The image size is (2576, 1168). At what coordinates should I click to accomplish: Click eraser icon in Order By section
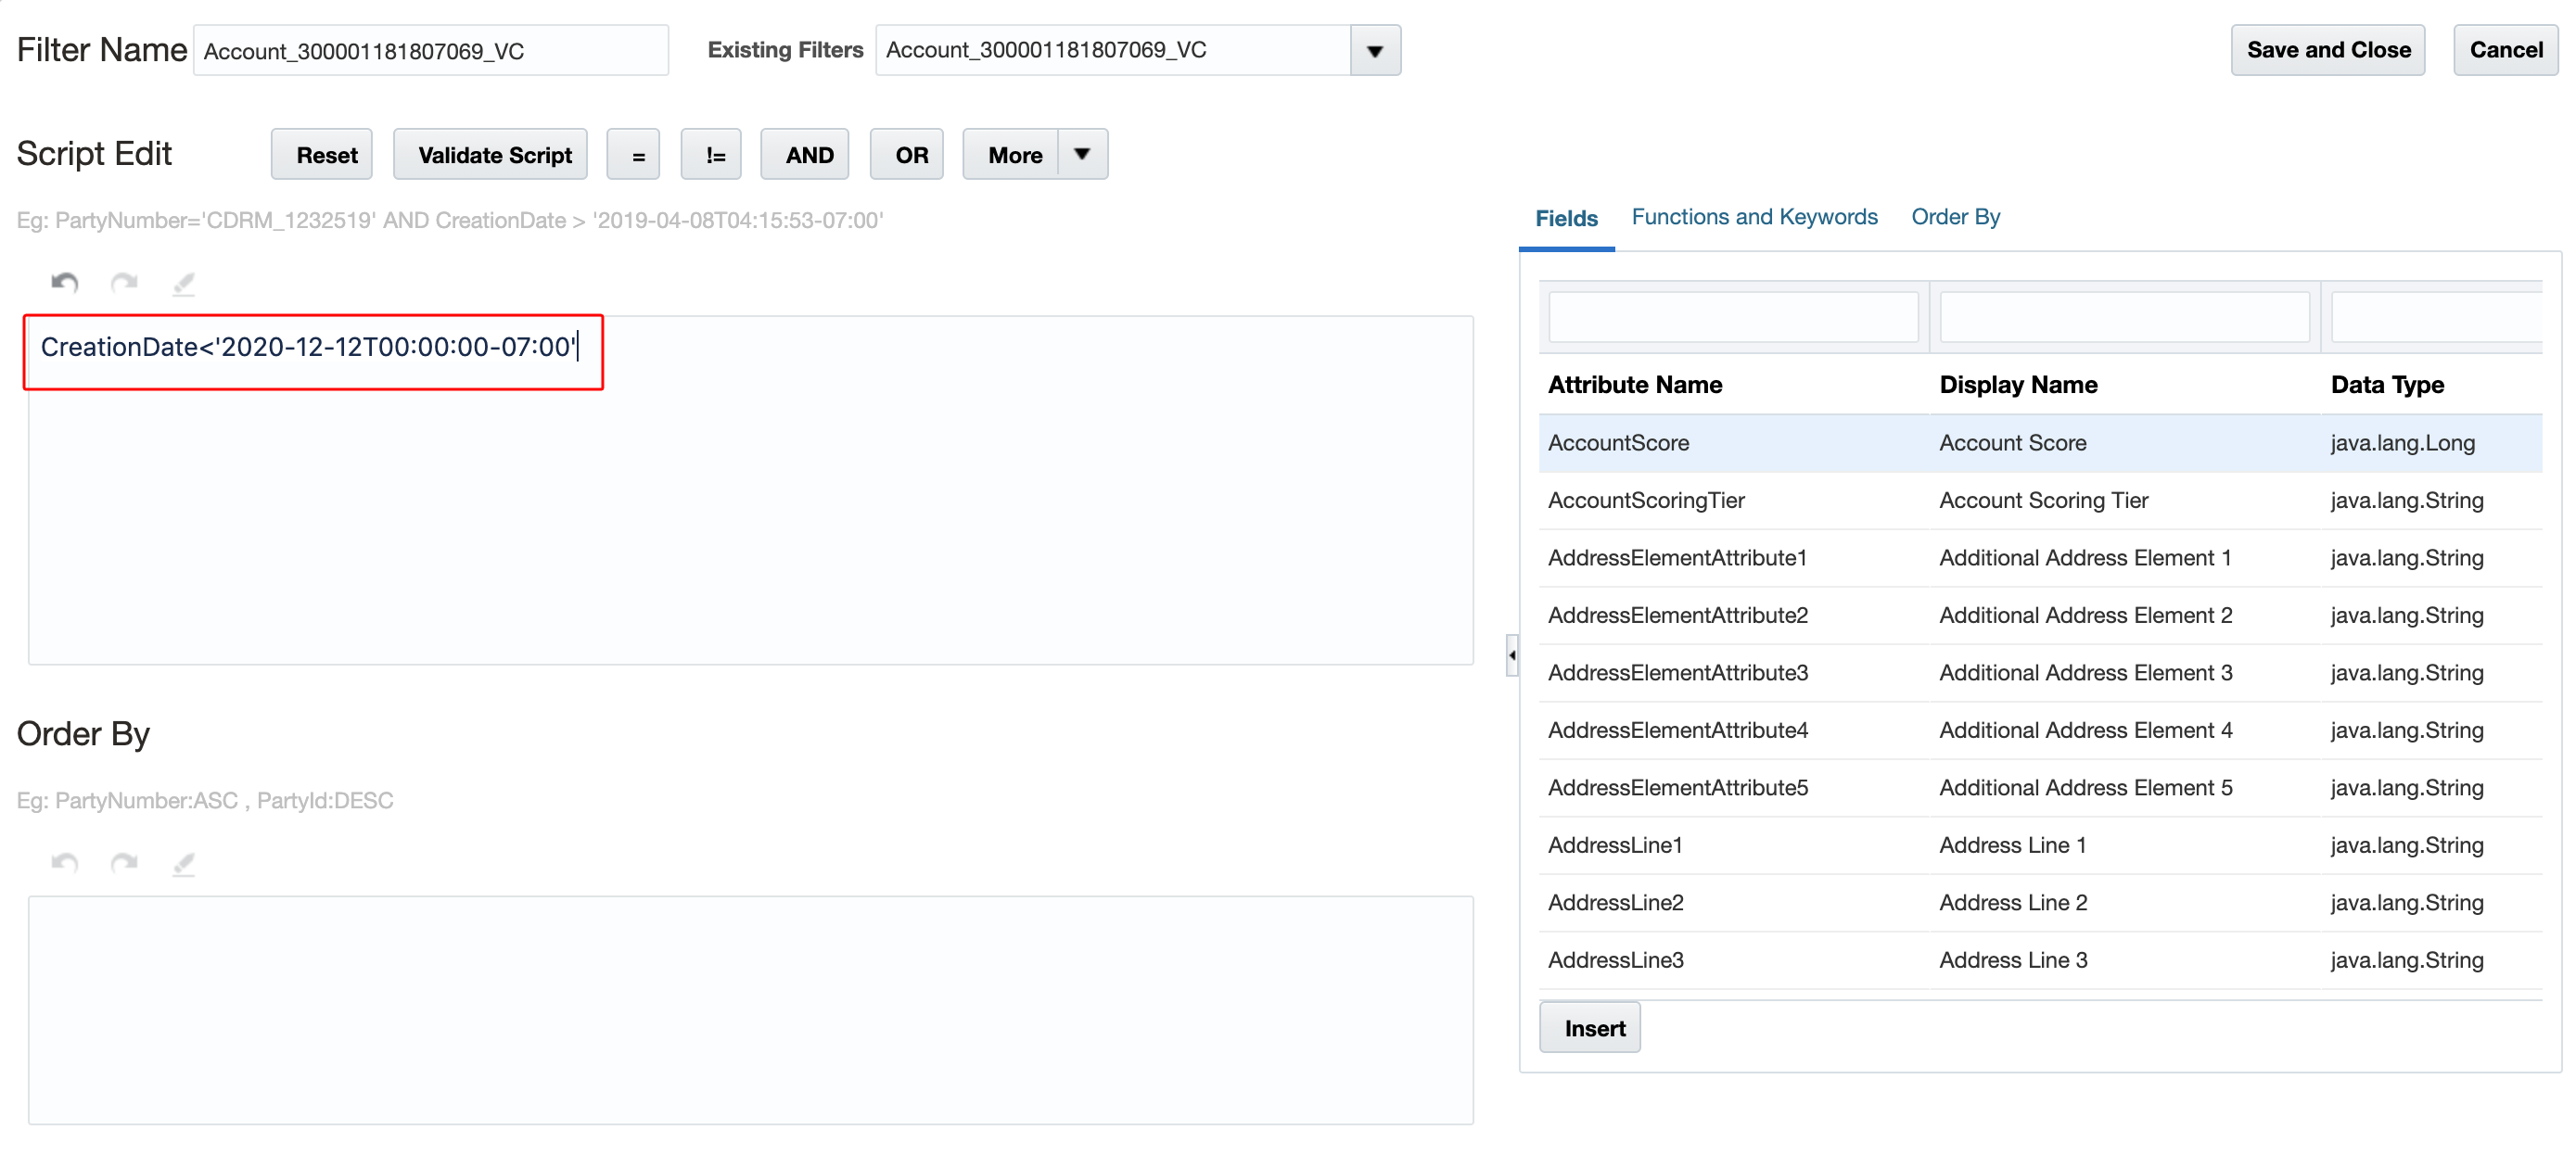183,863
